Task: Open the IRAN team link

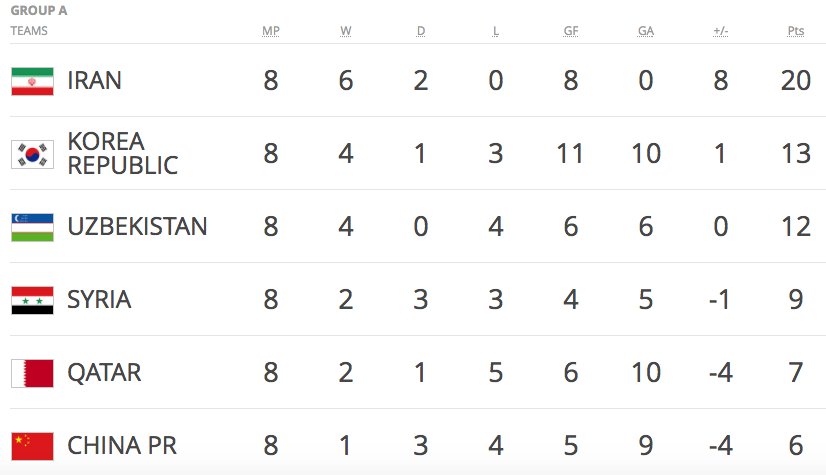Action: pos(94,81)
